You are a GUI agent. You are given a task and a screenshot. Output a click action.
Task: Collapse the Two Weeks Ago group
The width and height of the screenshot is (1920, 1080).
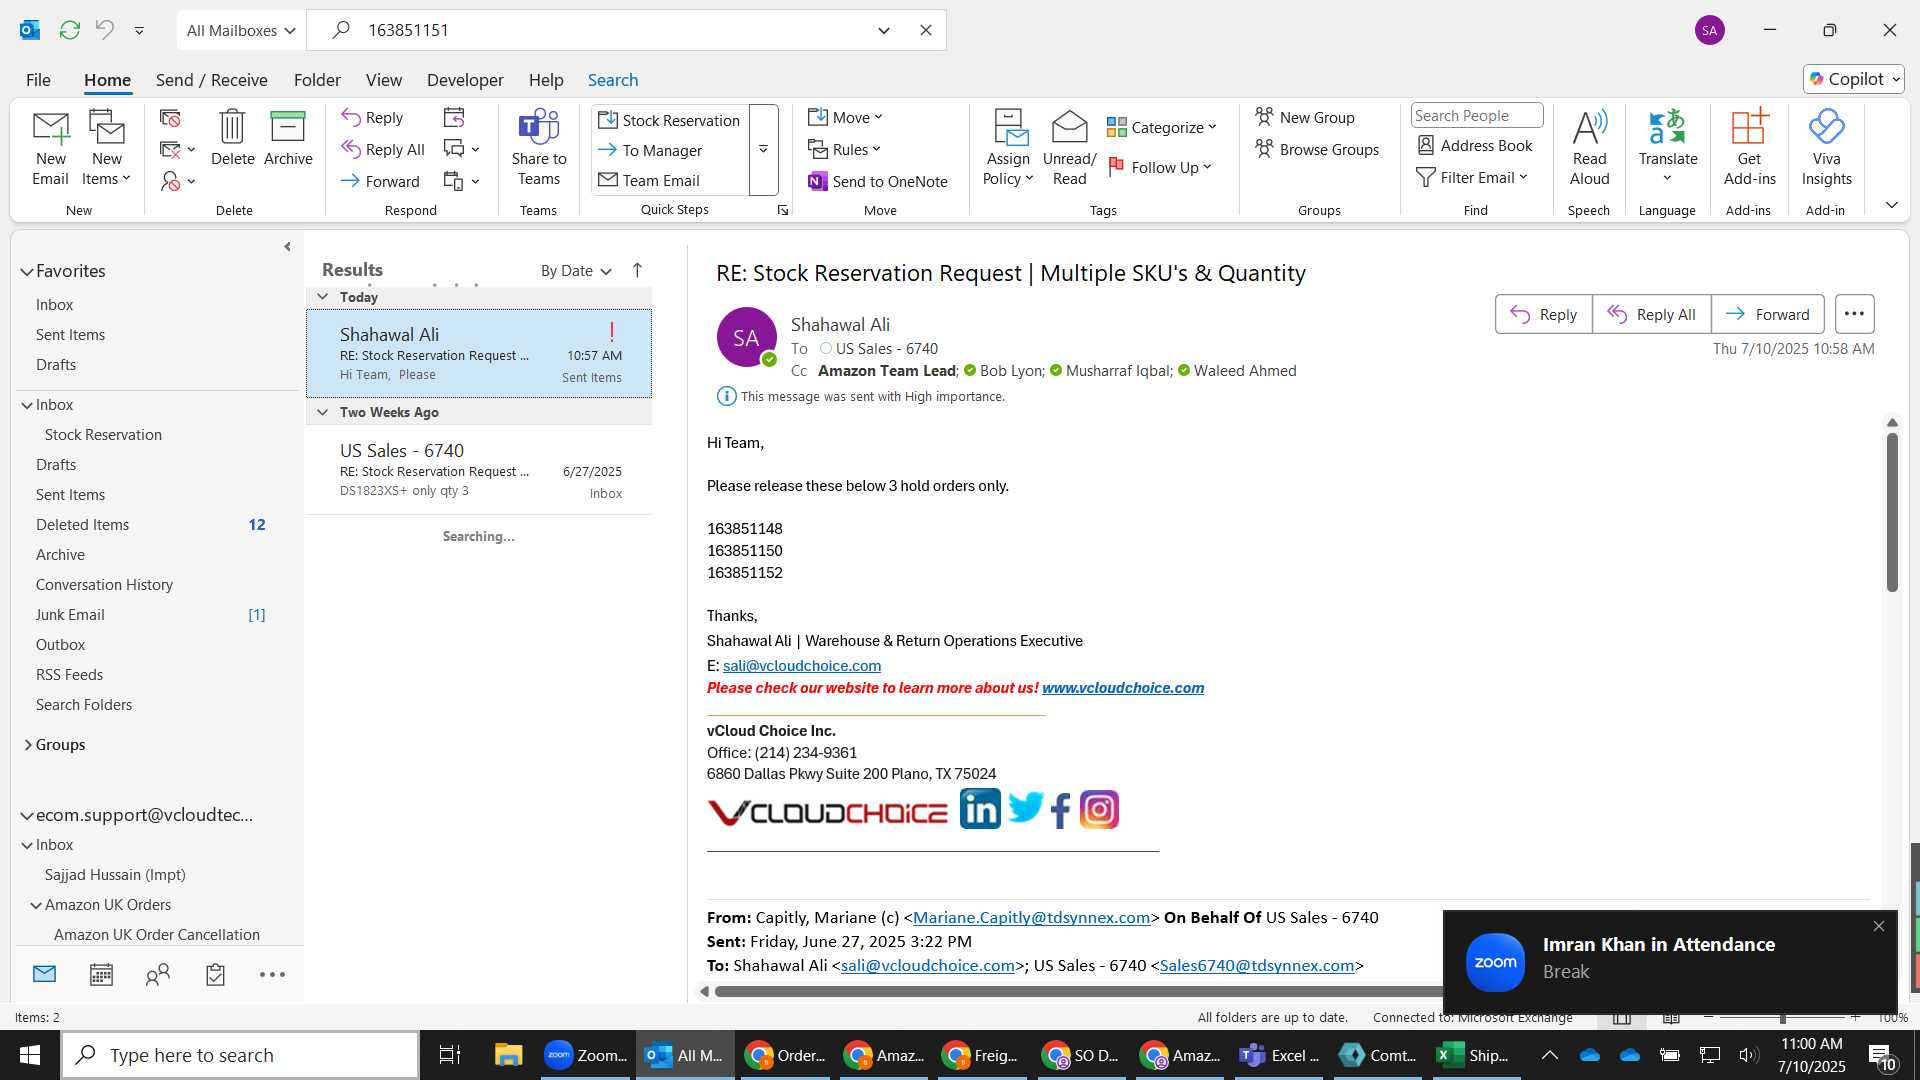(322, 412)
